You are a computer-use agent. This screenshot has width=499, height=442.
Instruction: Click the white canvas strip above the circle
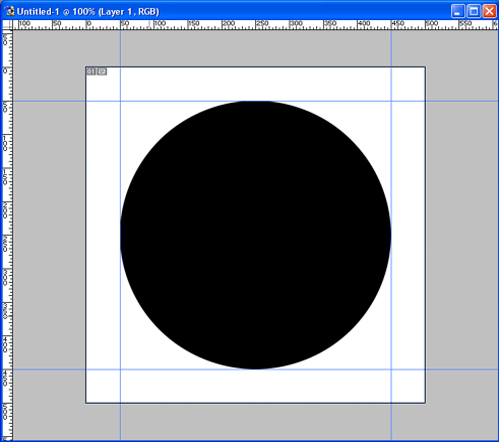256,84
